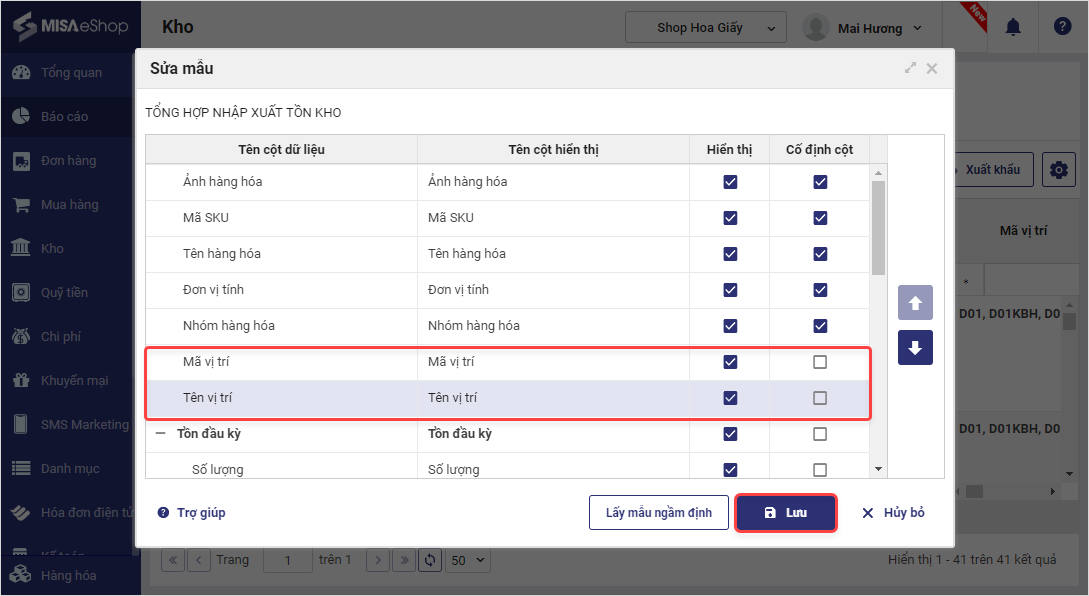Collapse the Tồn đầu kỳ group
This screenshot has height=596, width=1089.
pos(160,434)
